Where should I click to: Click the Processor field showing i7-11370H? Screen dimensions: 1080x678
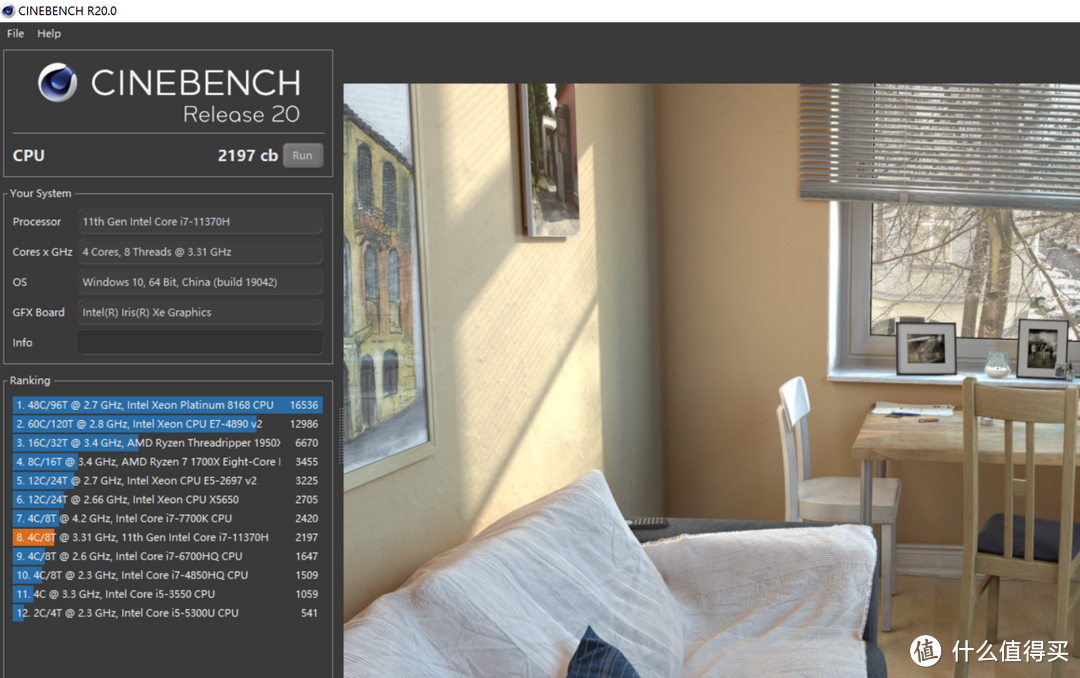pyautogui.click(x=200, y=222)
